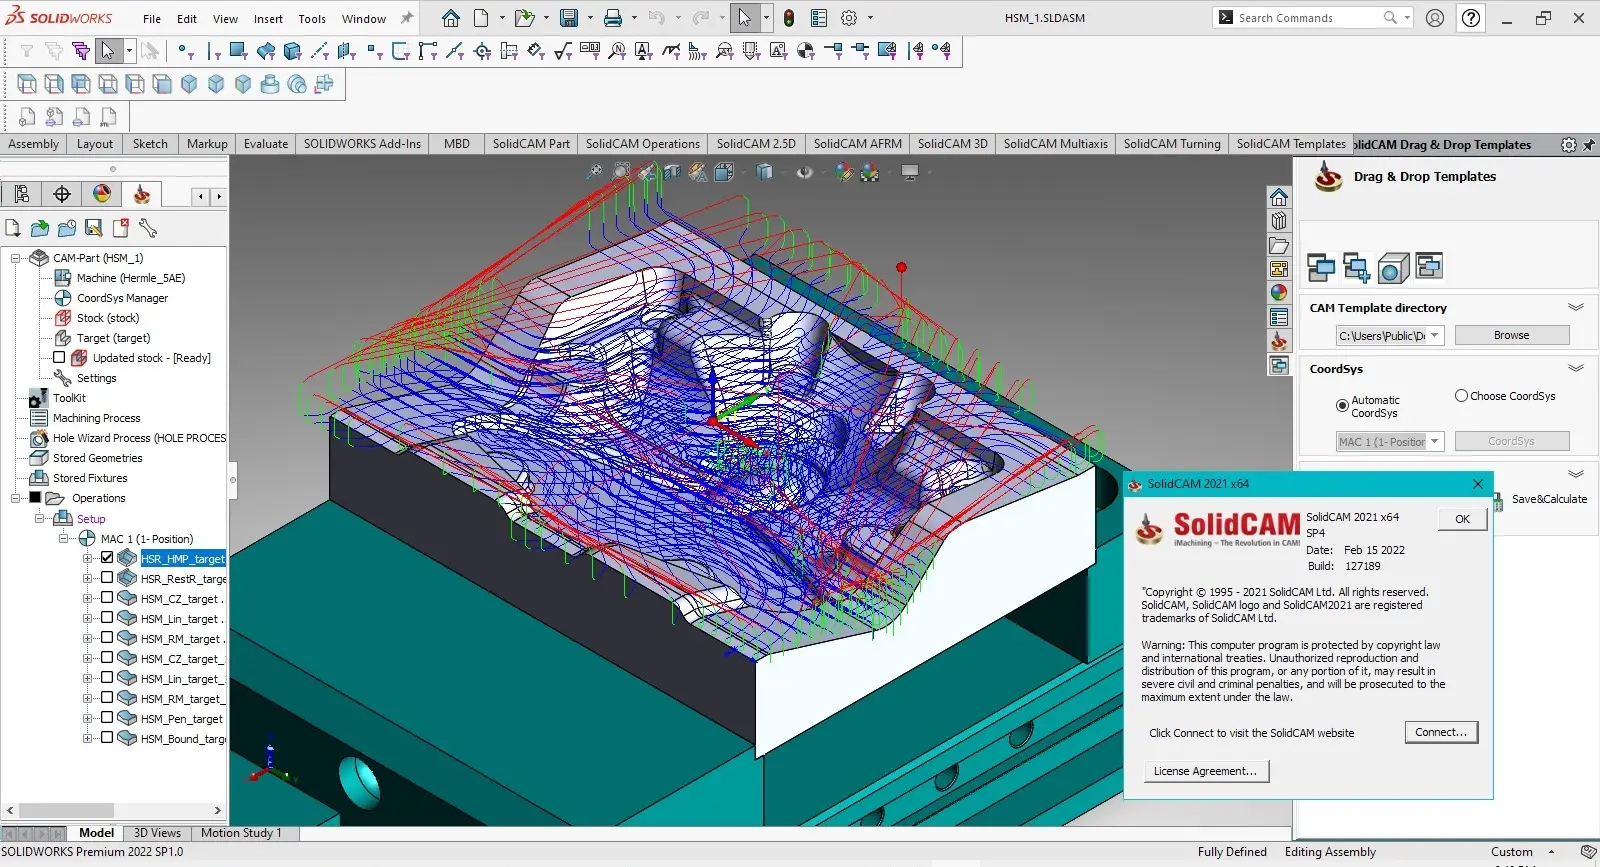
Task: Select the CoordSys Manager tree item
Action: click(122, 298)
